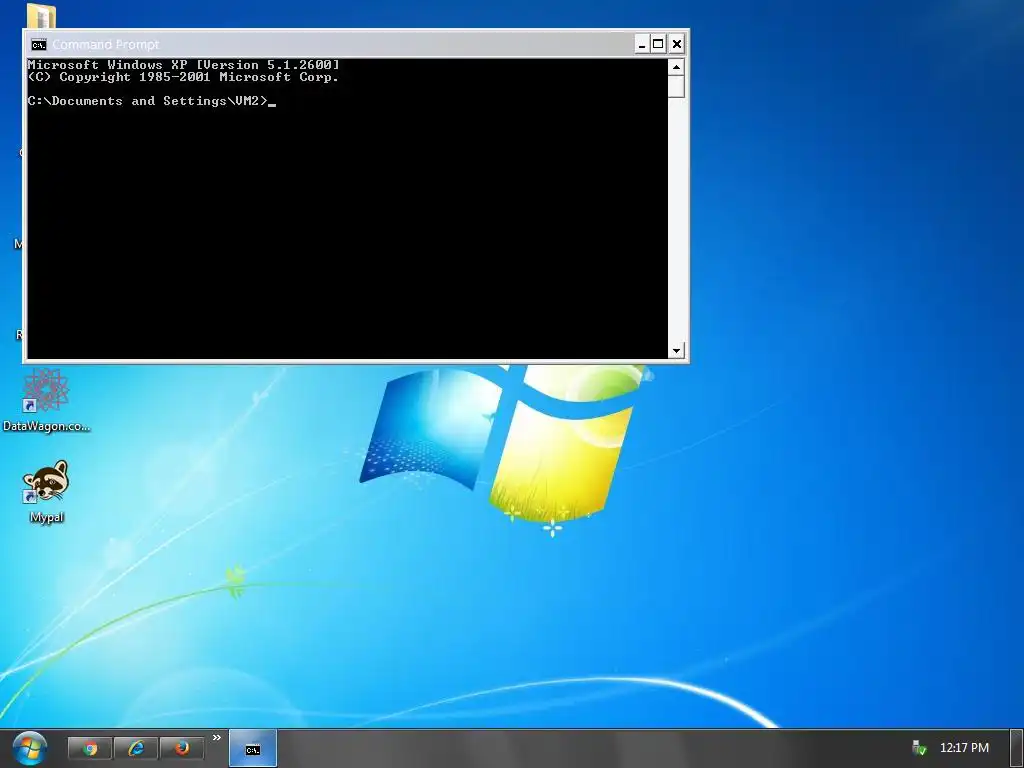Open the Command Prompt title bar system icon
This screenshot has height=768, width=1024.
(39, 44)
